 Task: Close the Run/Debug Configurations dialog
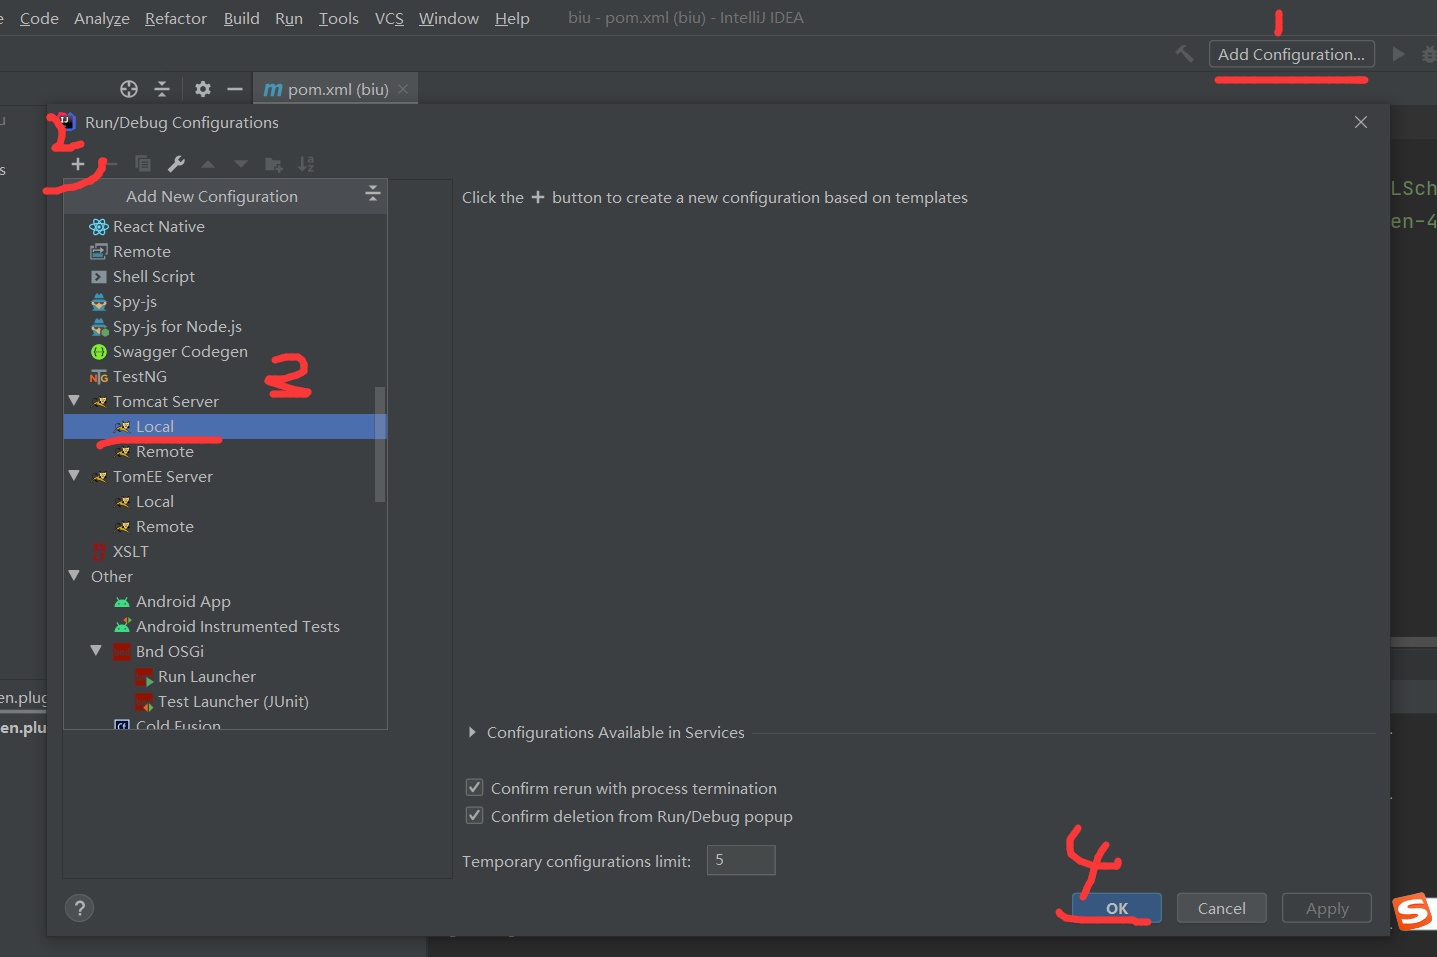pyautogui.click(x=1361, y=122)
